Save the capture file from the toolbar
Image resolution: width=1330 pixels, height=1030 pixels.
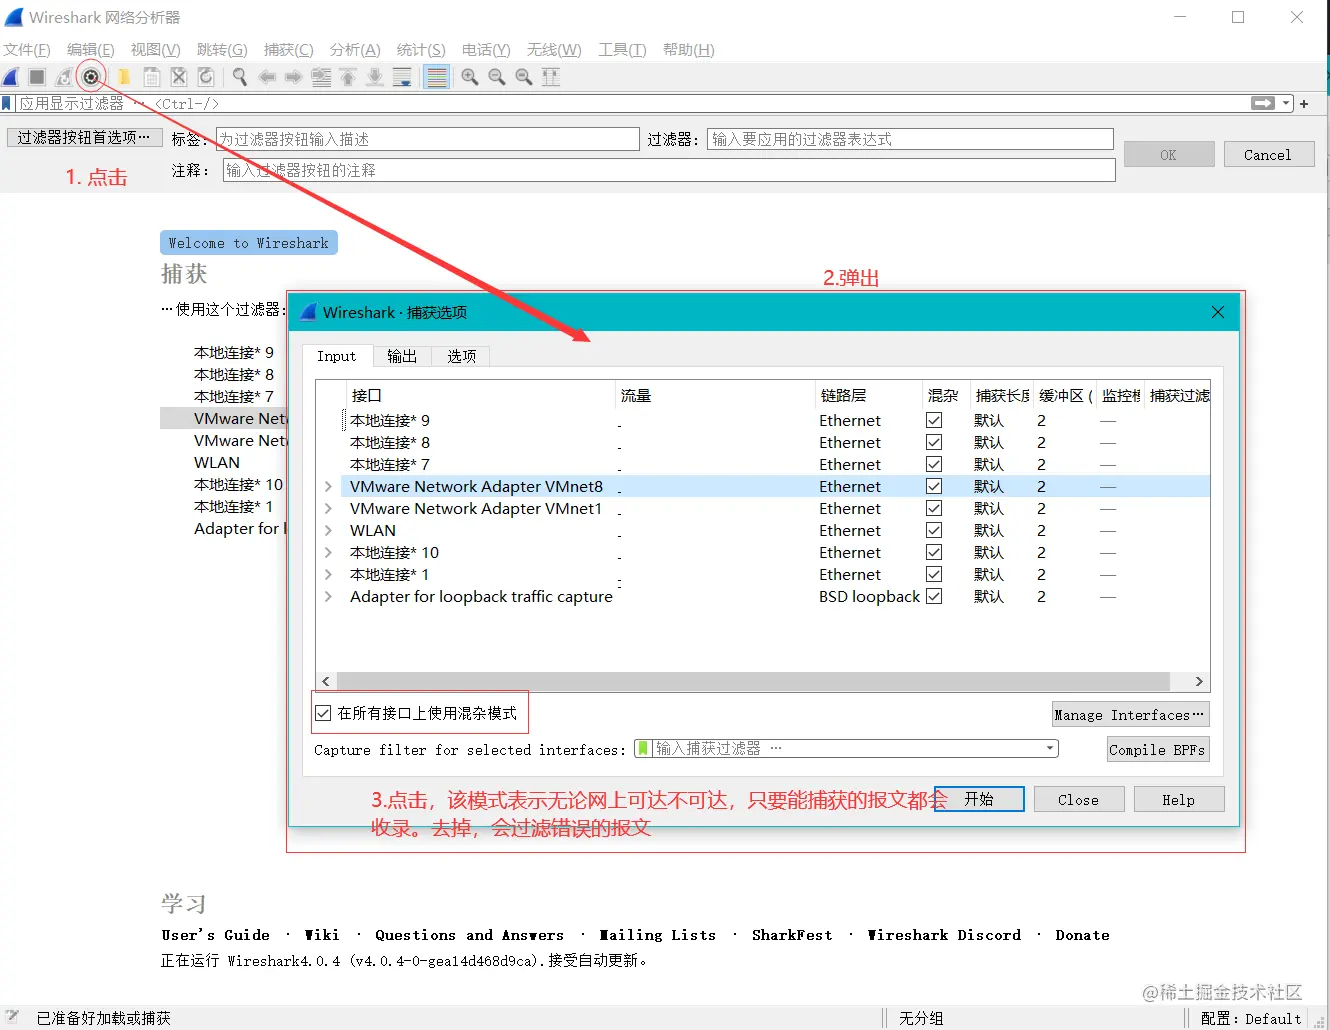coord(151,77)
